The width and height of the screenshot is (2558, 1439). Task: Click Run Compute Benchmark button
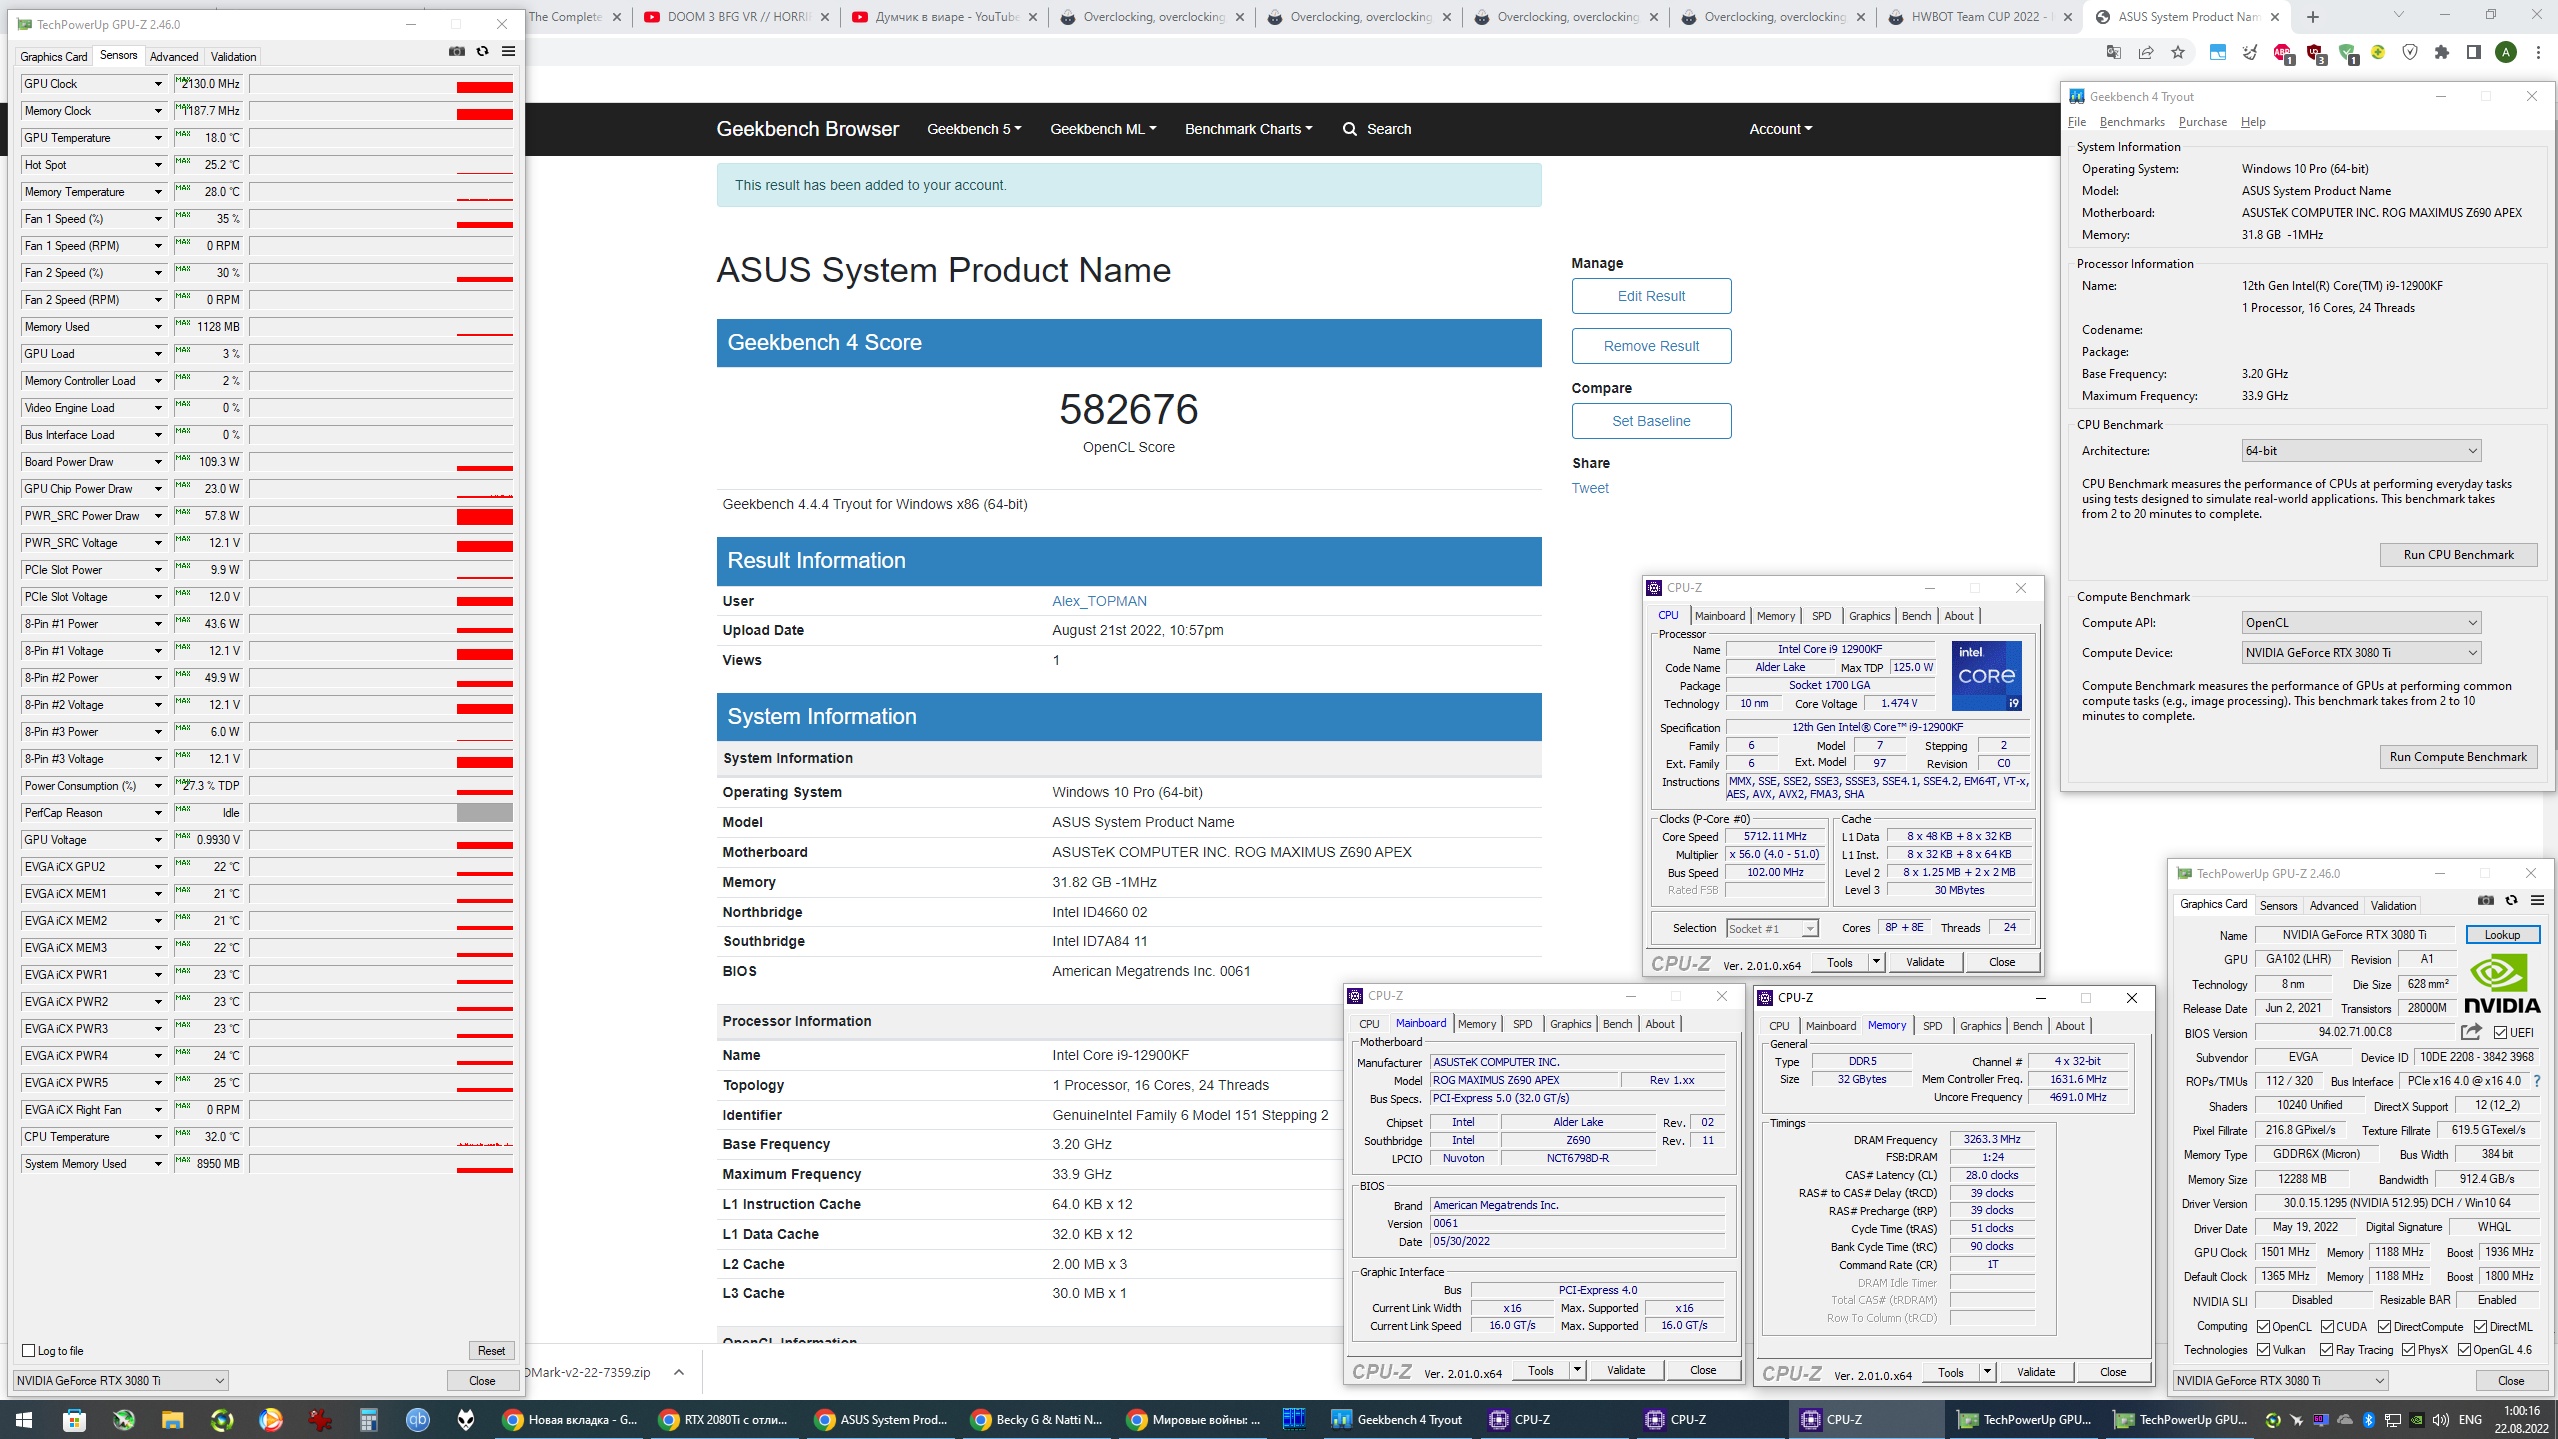point(2458,757)
